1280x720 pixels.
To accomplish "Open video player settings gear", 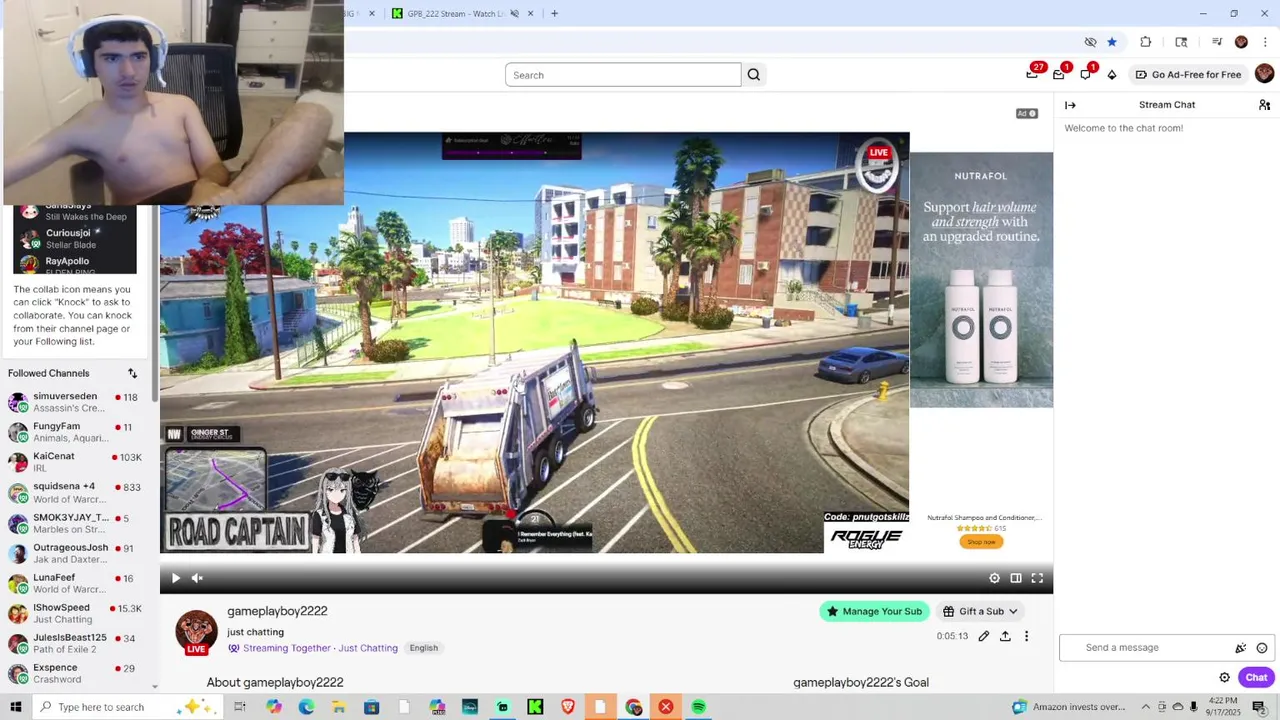I will (994, 578).
